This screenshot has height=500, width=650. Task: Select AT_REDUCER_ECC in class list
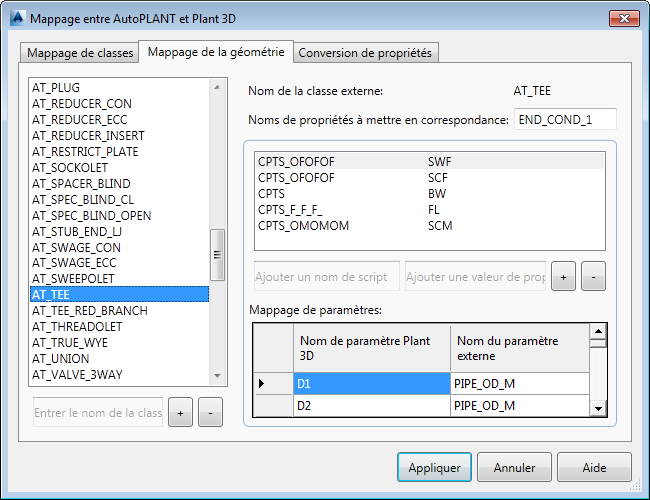pyautogui.click(x=119, y=120)
